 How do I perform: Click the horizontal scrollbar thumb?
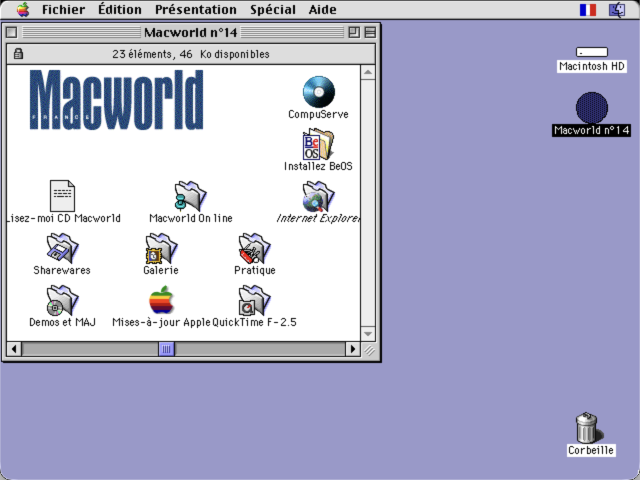pos(167,349)
